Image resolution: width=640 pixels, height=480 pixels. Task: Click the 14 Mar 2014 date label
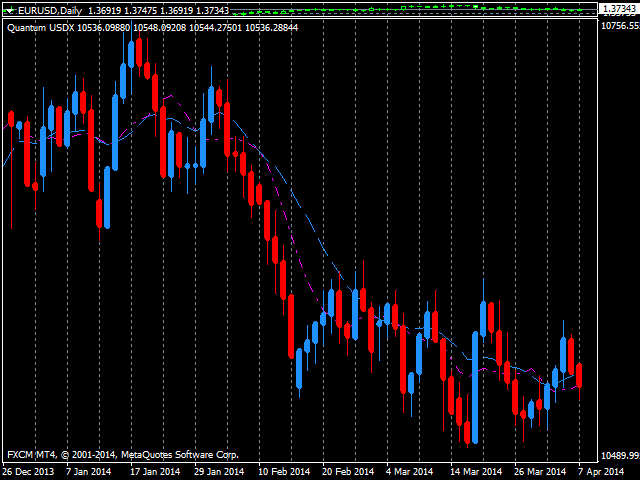(x=475, y=471)
